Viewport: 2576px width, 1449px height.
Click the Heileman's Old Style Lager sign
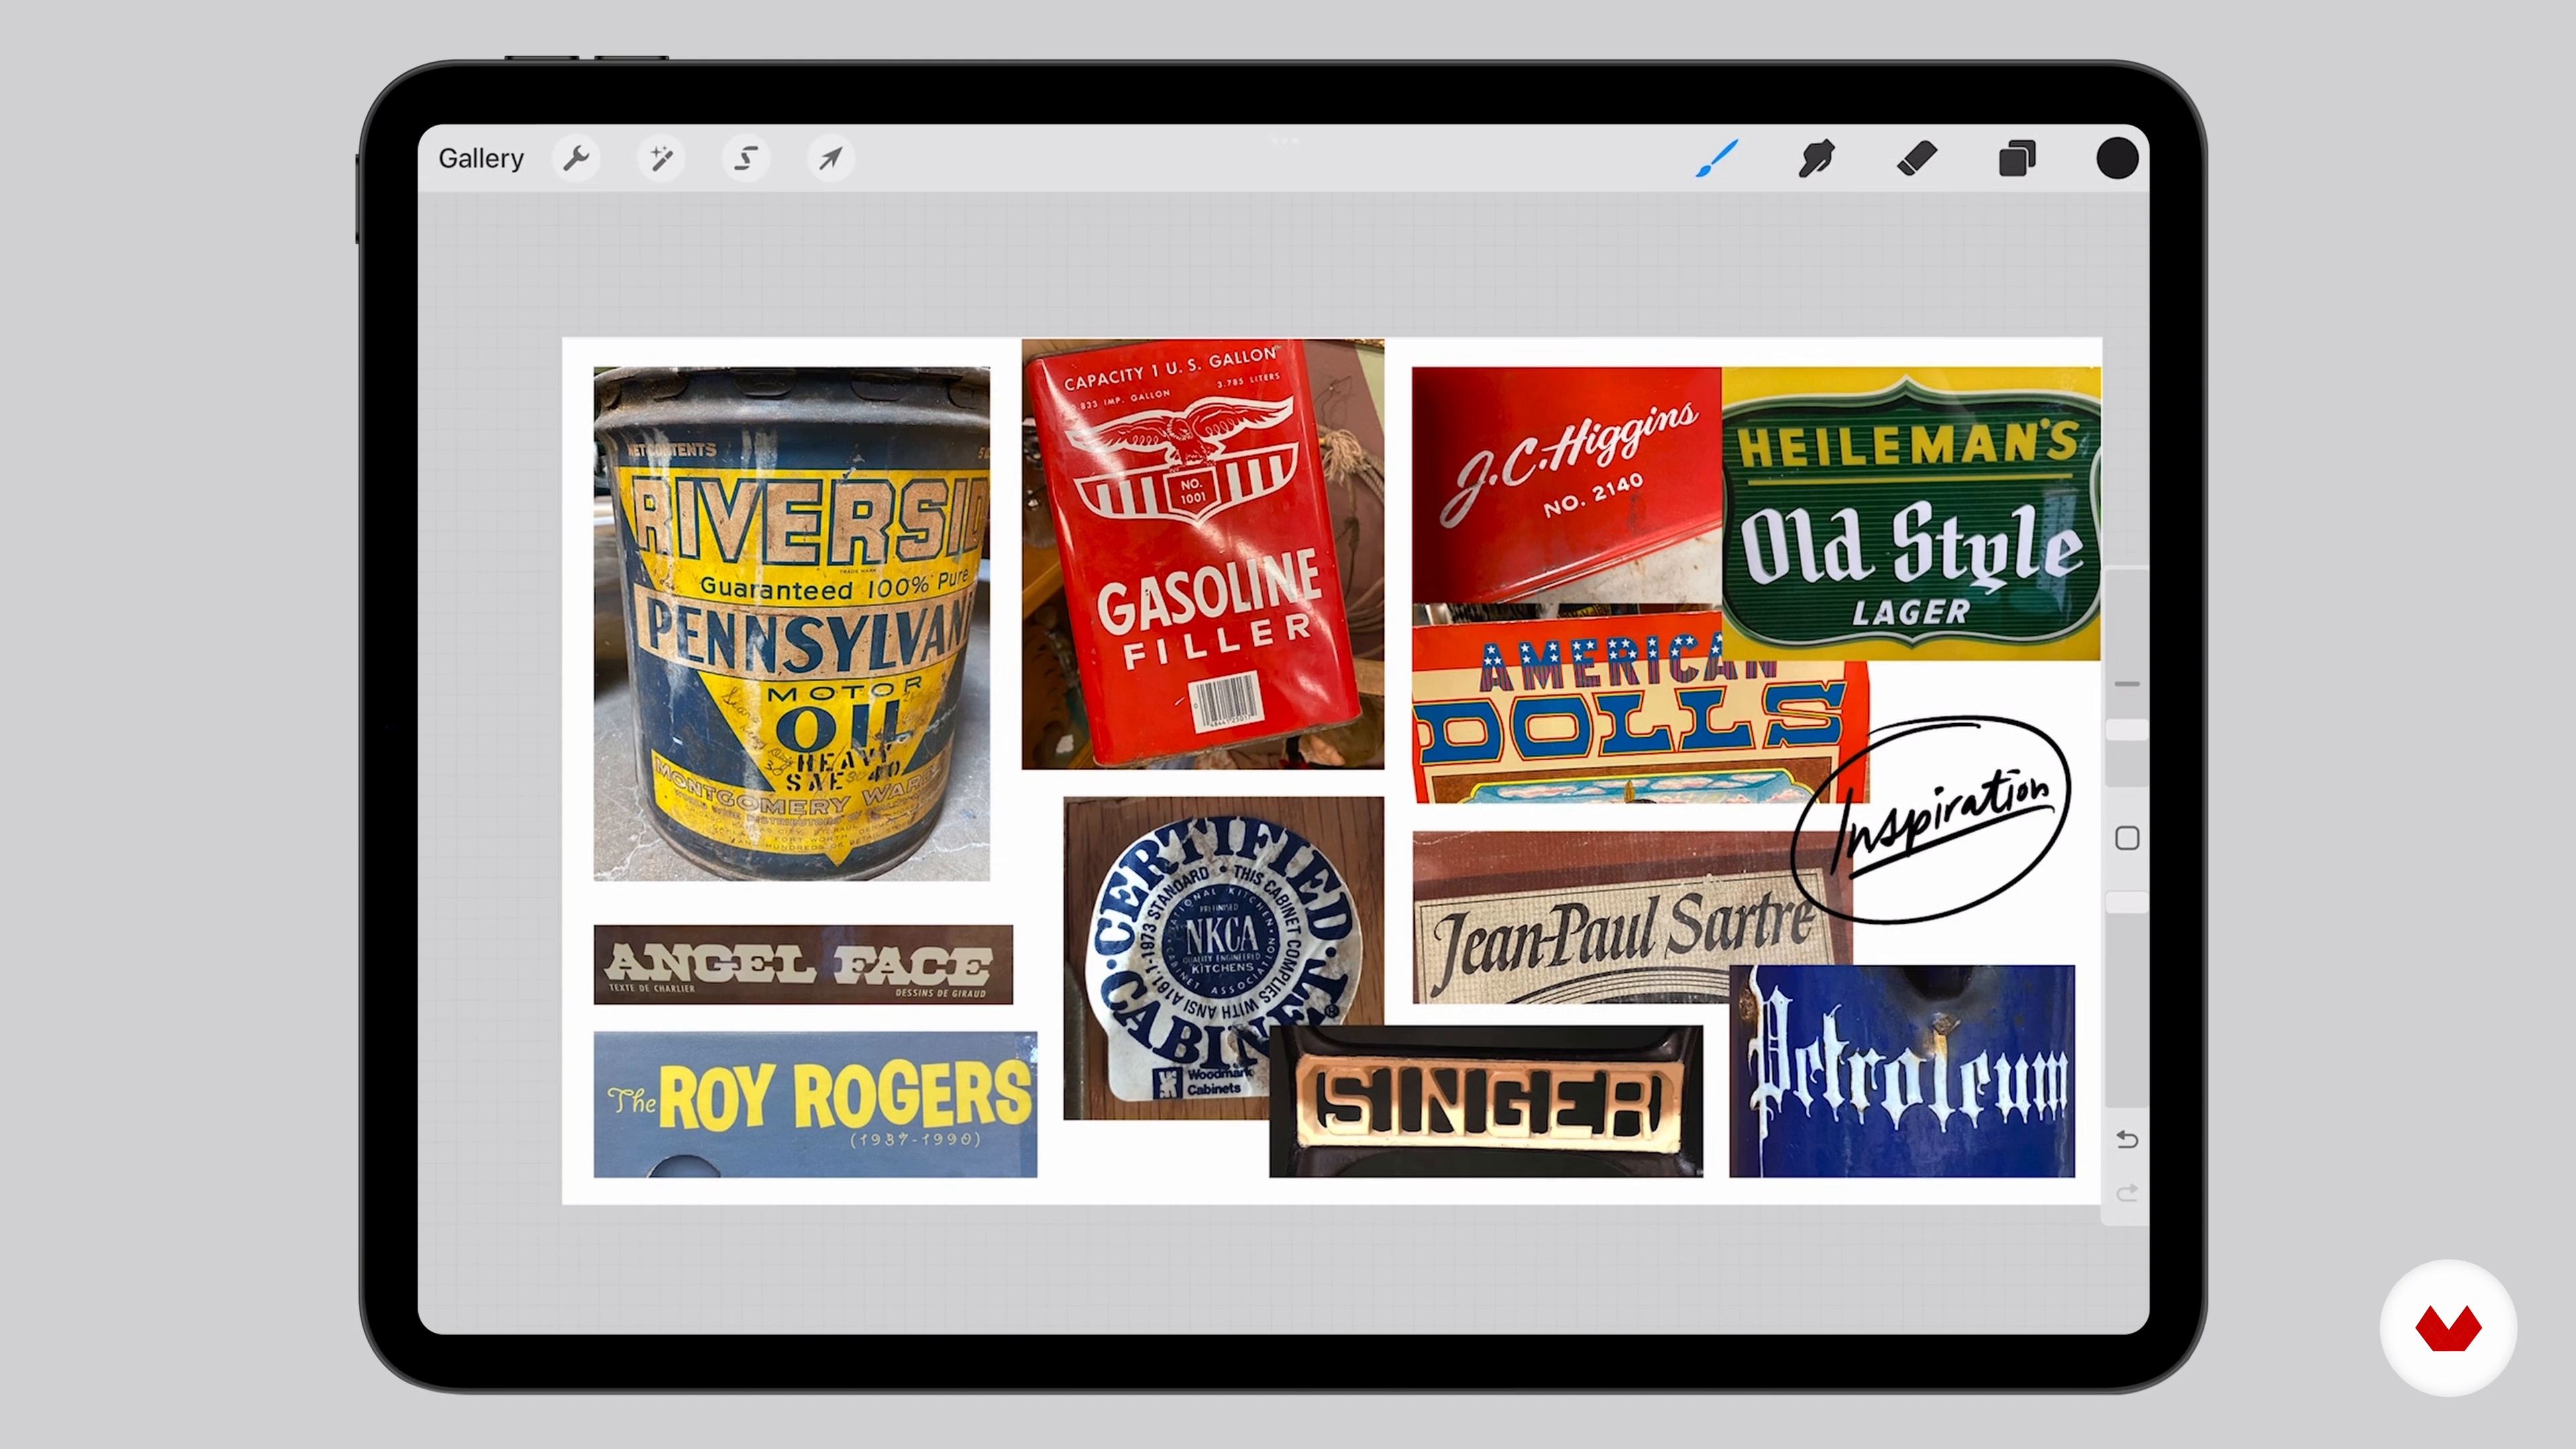(1911, 513)
